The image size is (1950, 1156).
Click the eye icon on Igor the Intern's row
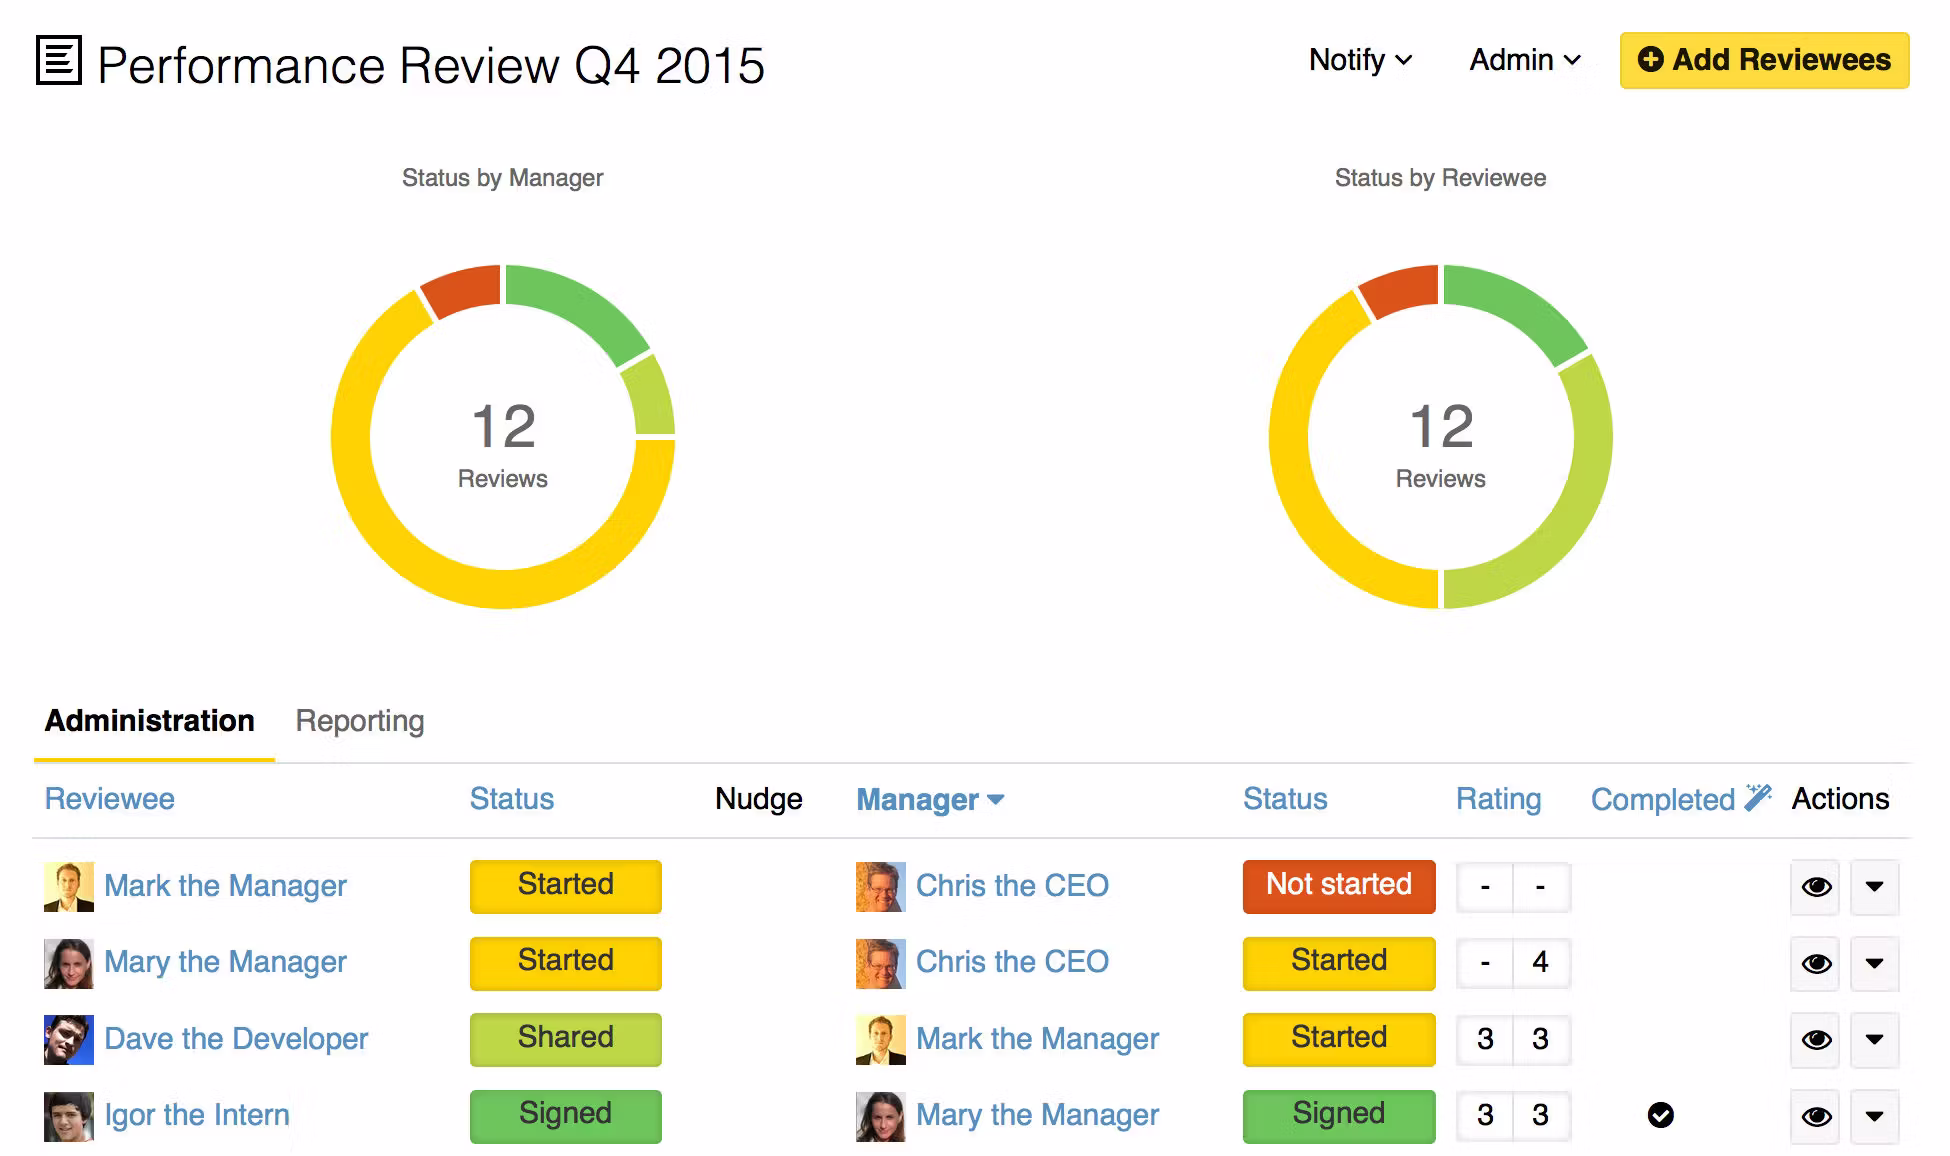pos(1814,1116)
